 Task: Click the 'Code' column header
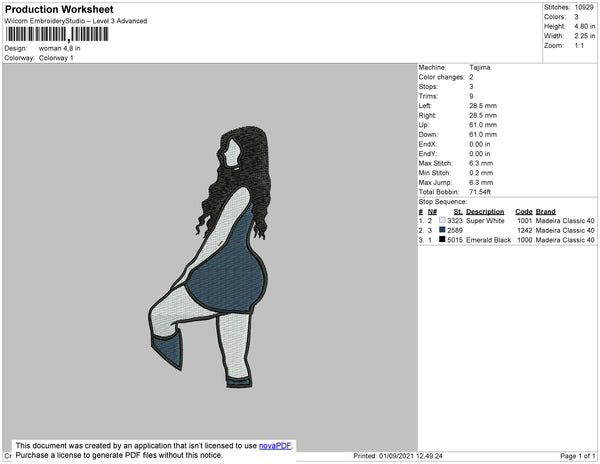click(x=524, y=212)
